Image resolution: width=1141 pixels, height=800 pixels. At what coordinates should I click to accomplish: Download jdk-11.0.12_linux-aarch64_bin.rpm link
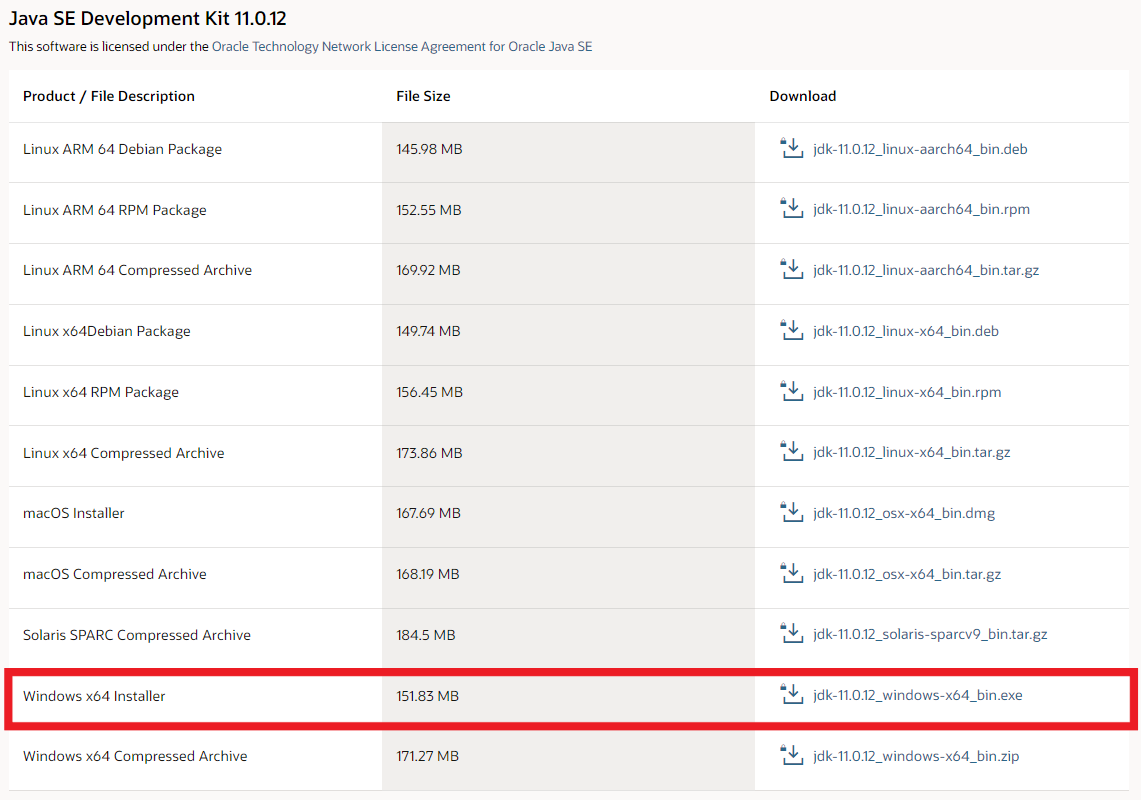921,210
